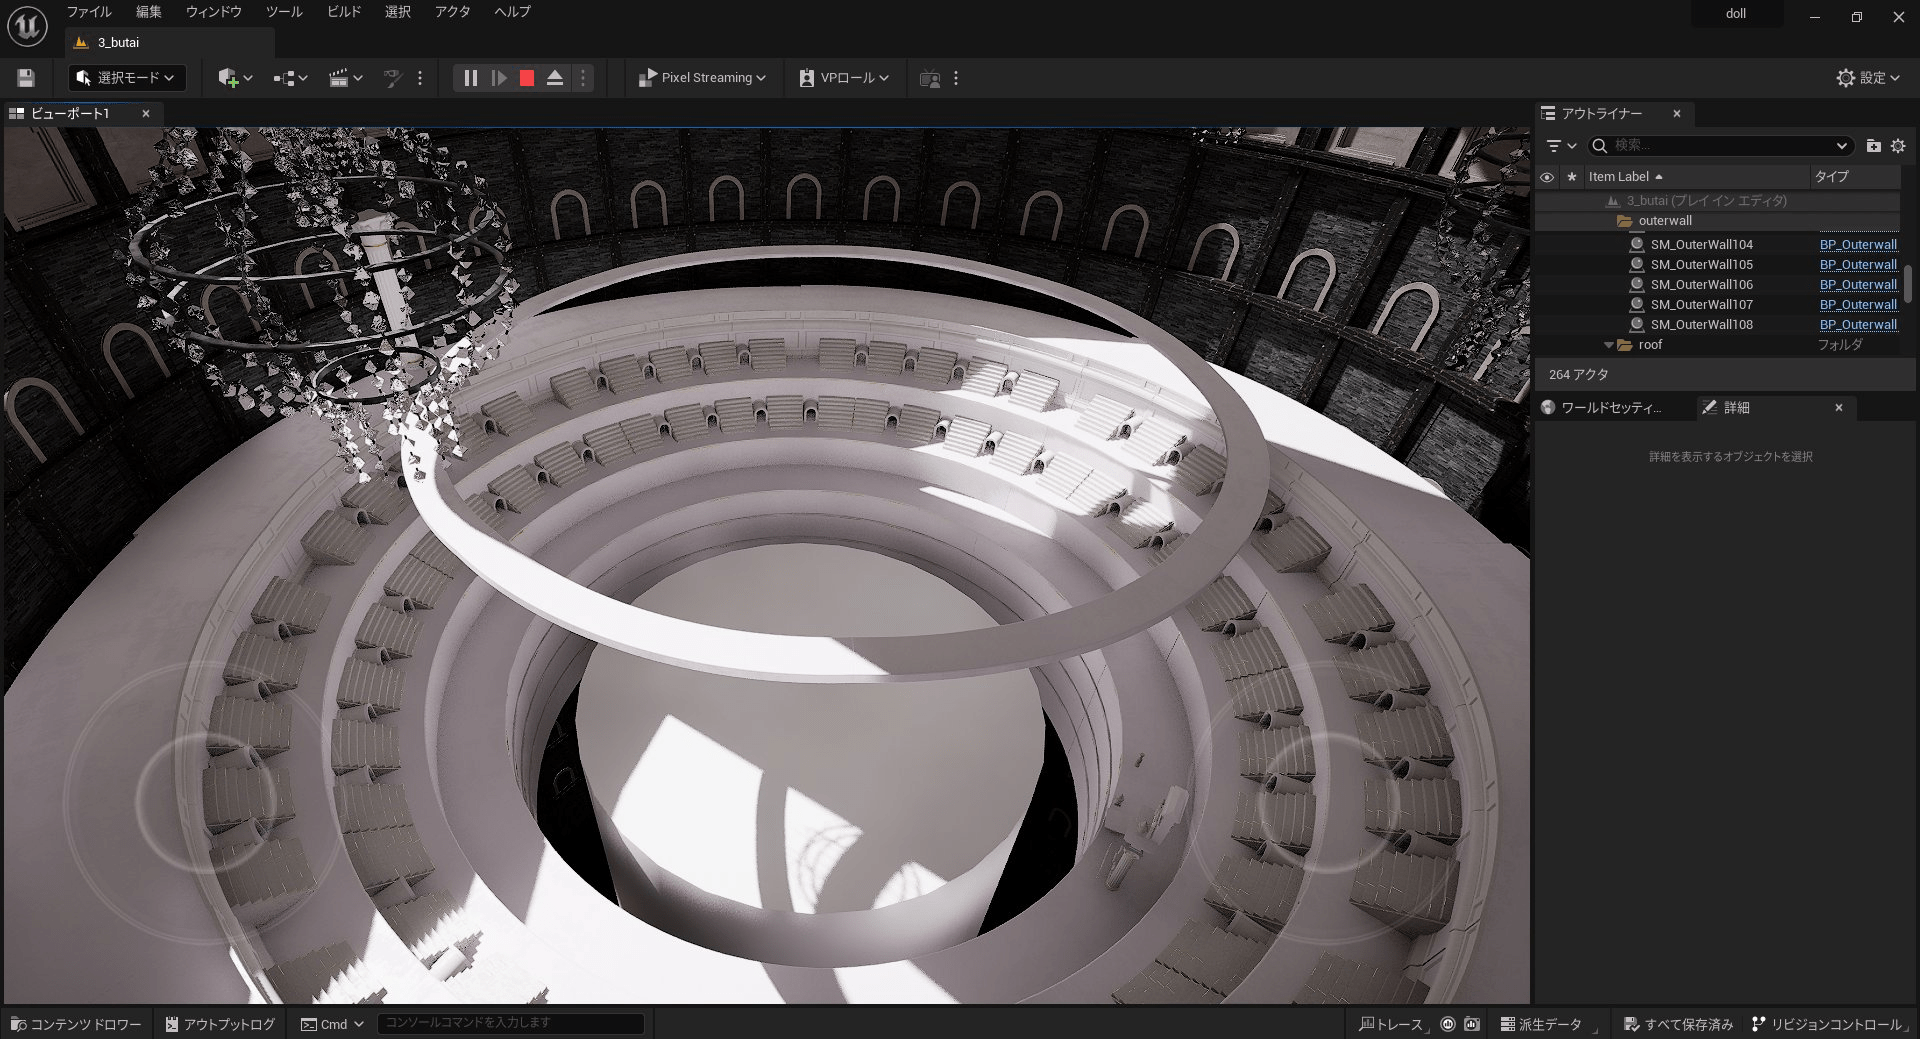Open BP_Outerwall link for SM_OuterWall104
This screenshot has width=1920, height=1039.
click(1858, 245)
